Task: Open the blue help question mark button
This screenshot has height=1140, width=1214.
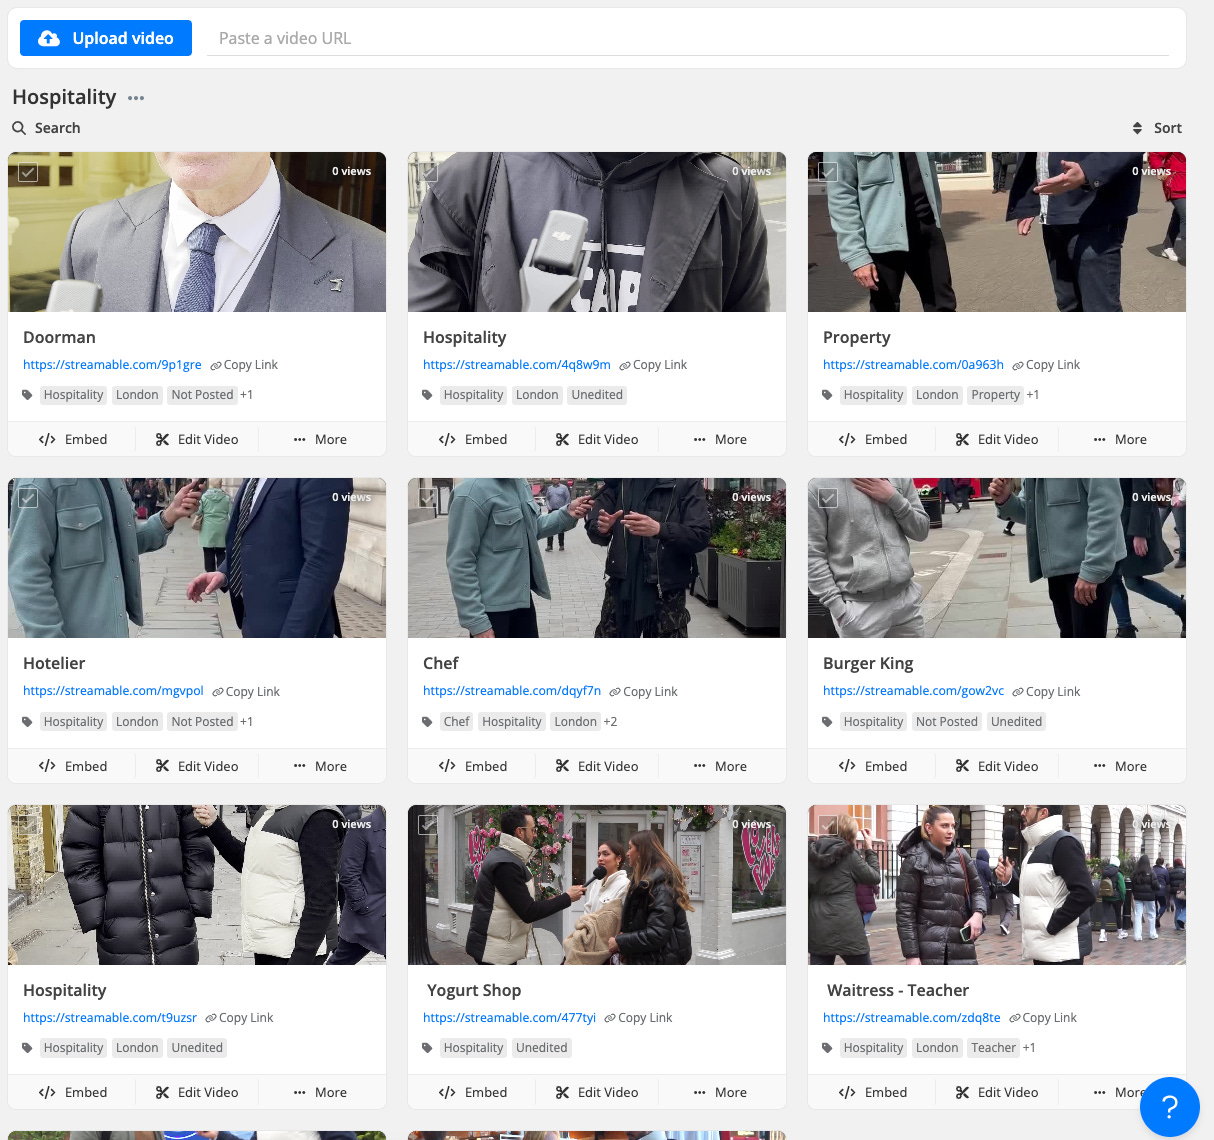Action: tap(1169, 1107)
